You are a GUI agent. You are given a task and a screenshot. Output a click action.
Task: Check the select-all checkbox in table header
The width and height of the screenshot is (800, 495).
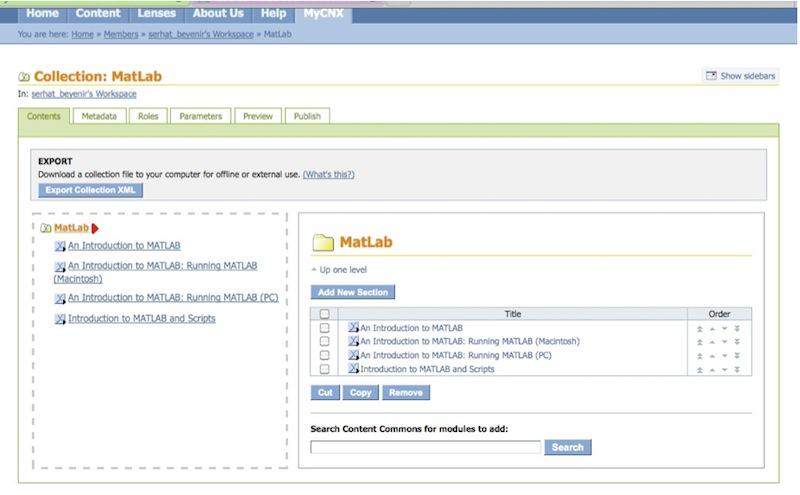324,314
